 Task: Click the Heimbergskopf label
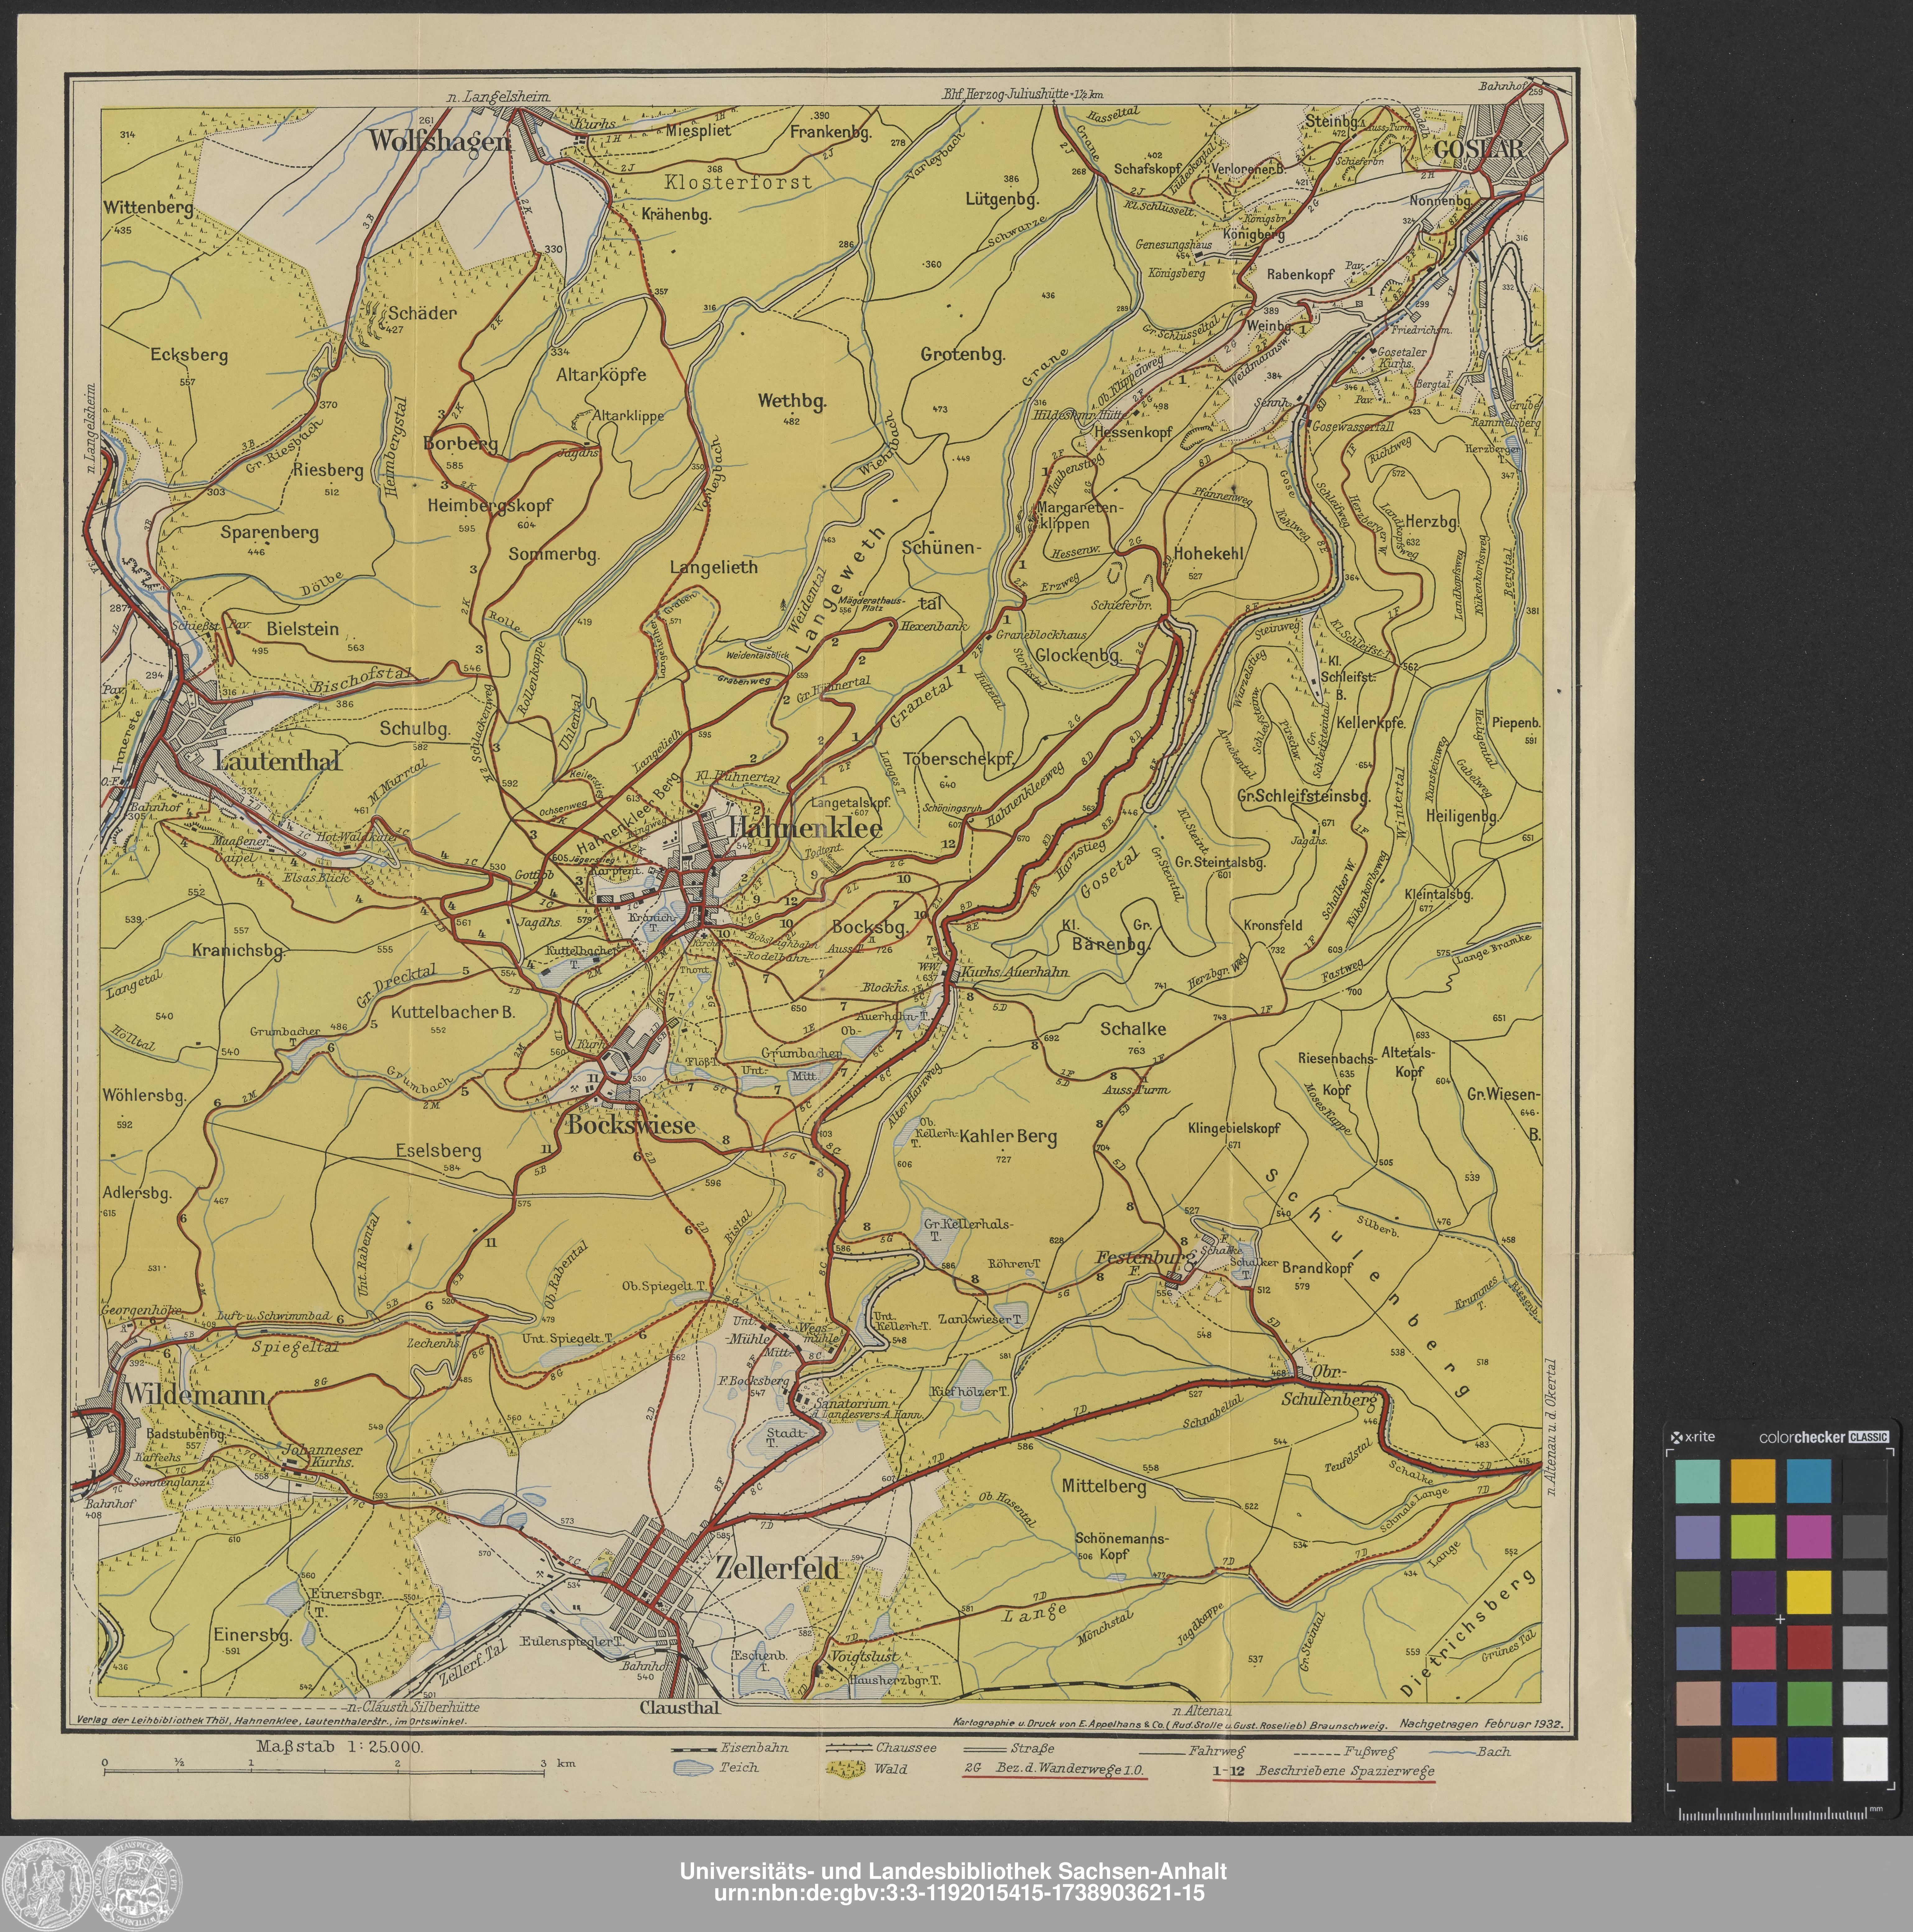pos(490,506)
